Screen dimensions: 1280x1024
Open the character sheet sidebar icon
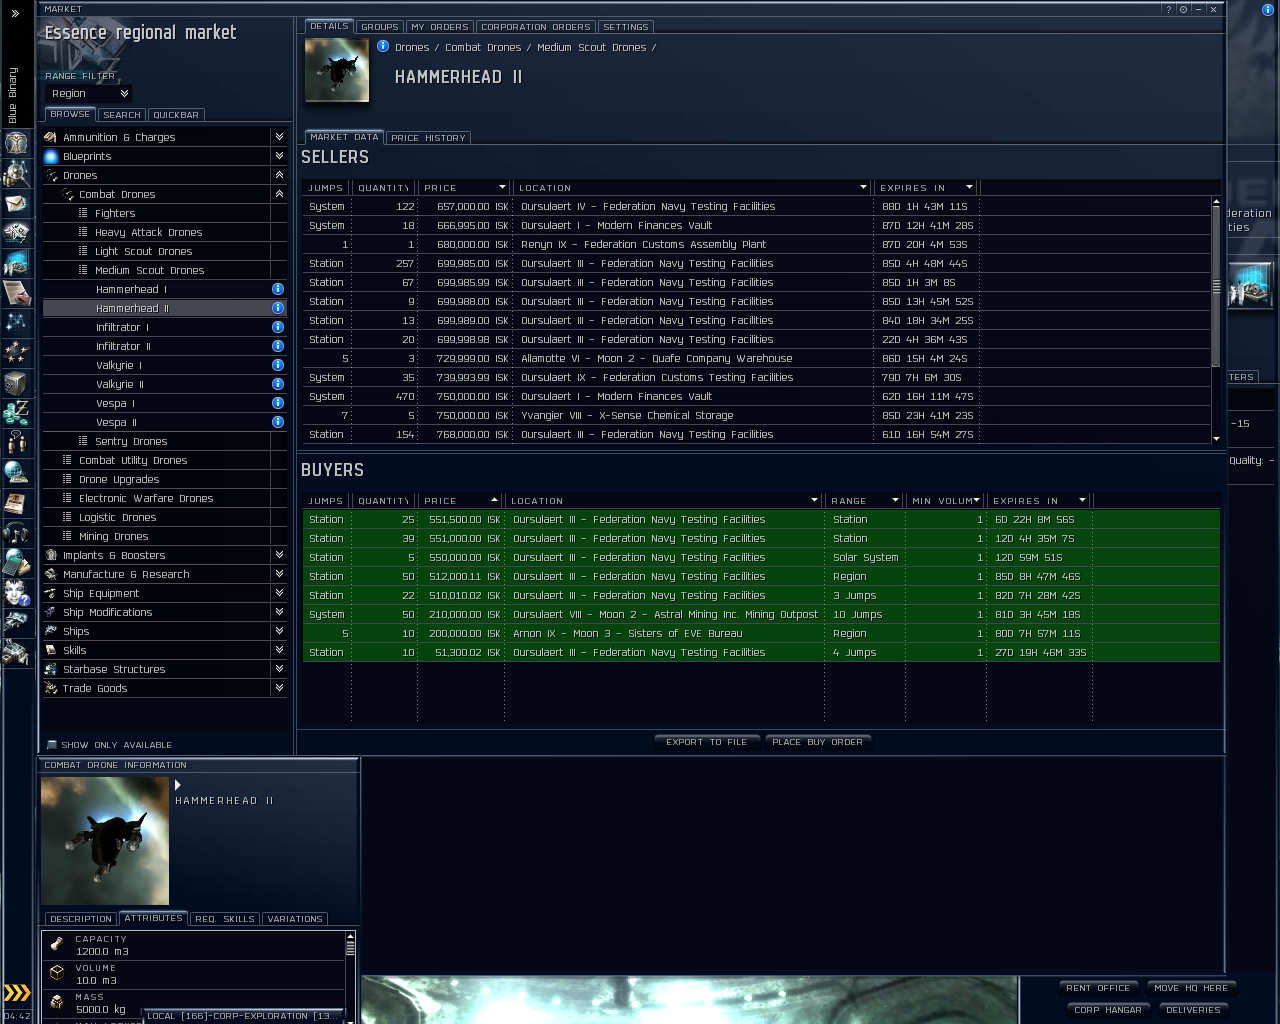click(16, 143)
